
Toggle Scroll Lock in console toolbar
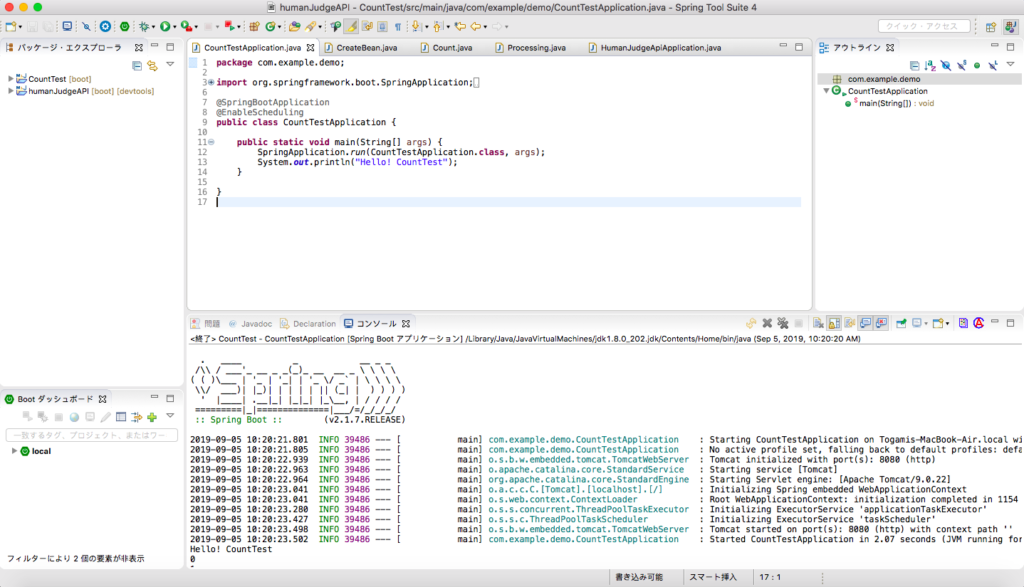[833, 324]
